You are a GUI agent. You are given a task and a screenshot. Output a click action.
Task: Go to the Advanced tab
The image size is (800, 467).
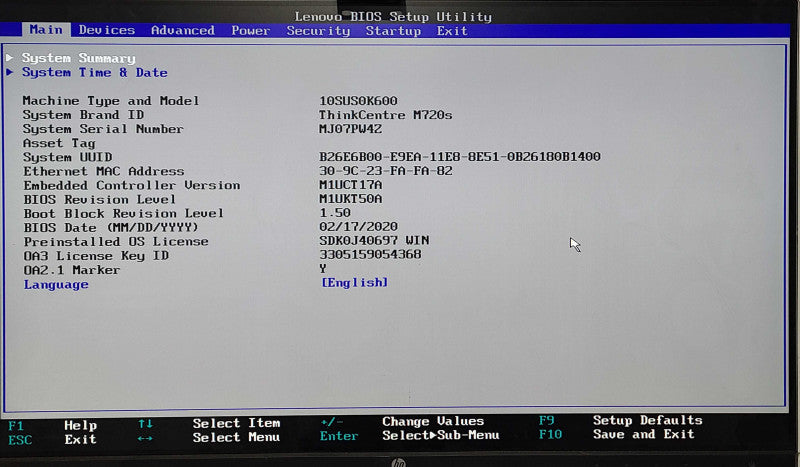coord(183,30)
